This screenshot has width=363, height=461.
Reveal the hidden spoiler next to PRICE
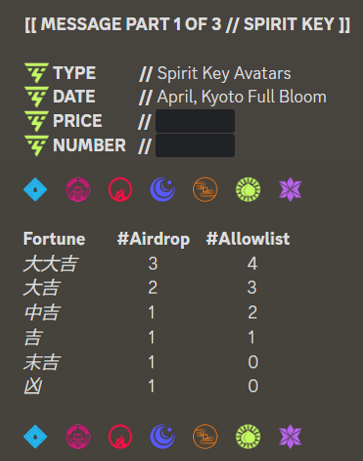(195, 121)
